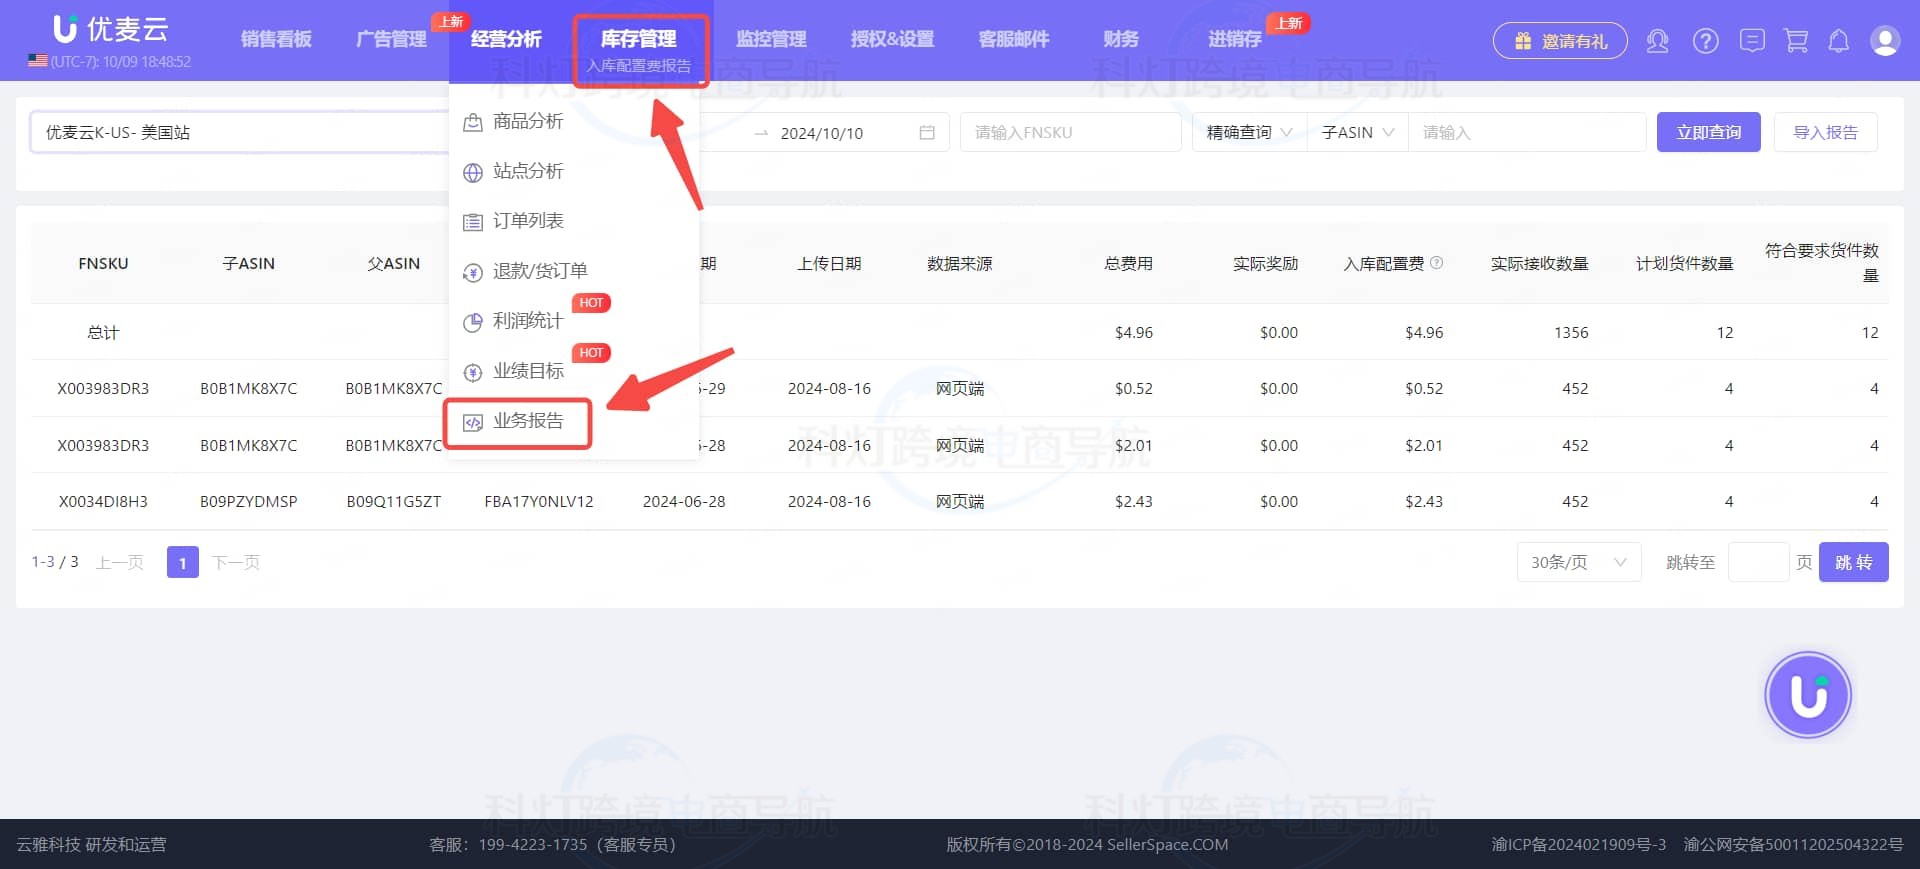Screen dimensions: 1920x869
Task: Click the 业绩目标 target icon
Action: click(x=473, y=372)
